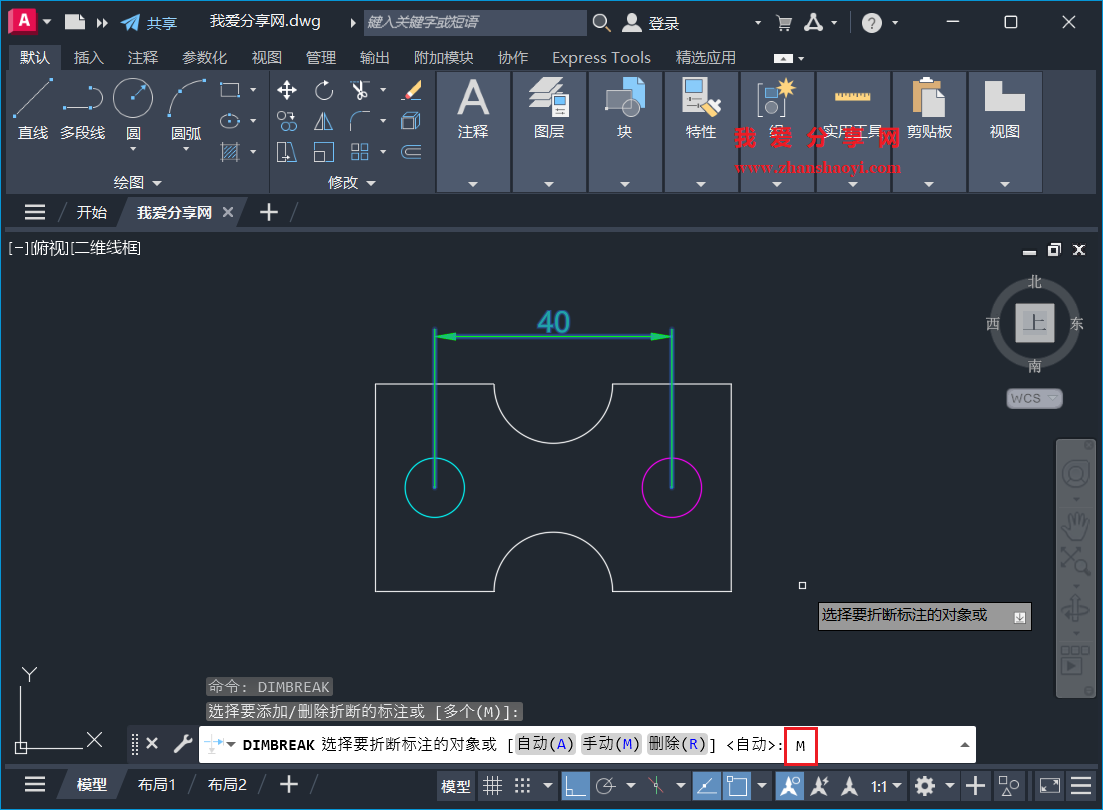1103x810 pixels.
Task: Click the Model (模型) space button
Action: (455, 786)
